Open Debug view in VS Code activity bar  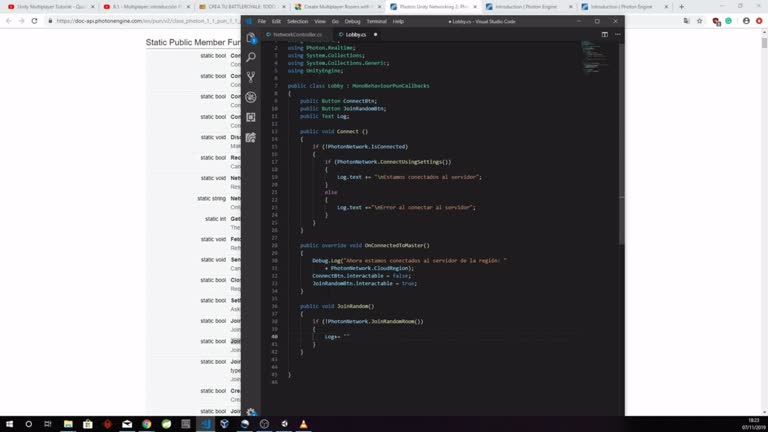251,97
